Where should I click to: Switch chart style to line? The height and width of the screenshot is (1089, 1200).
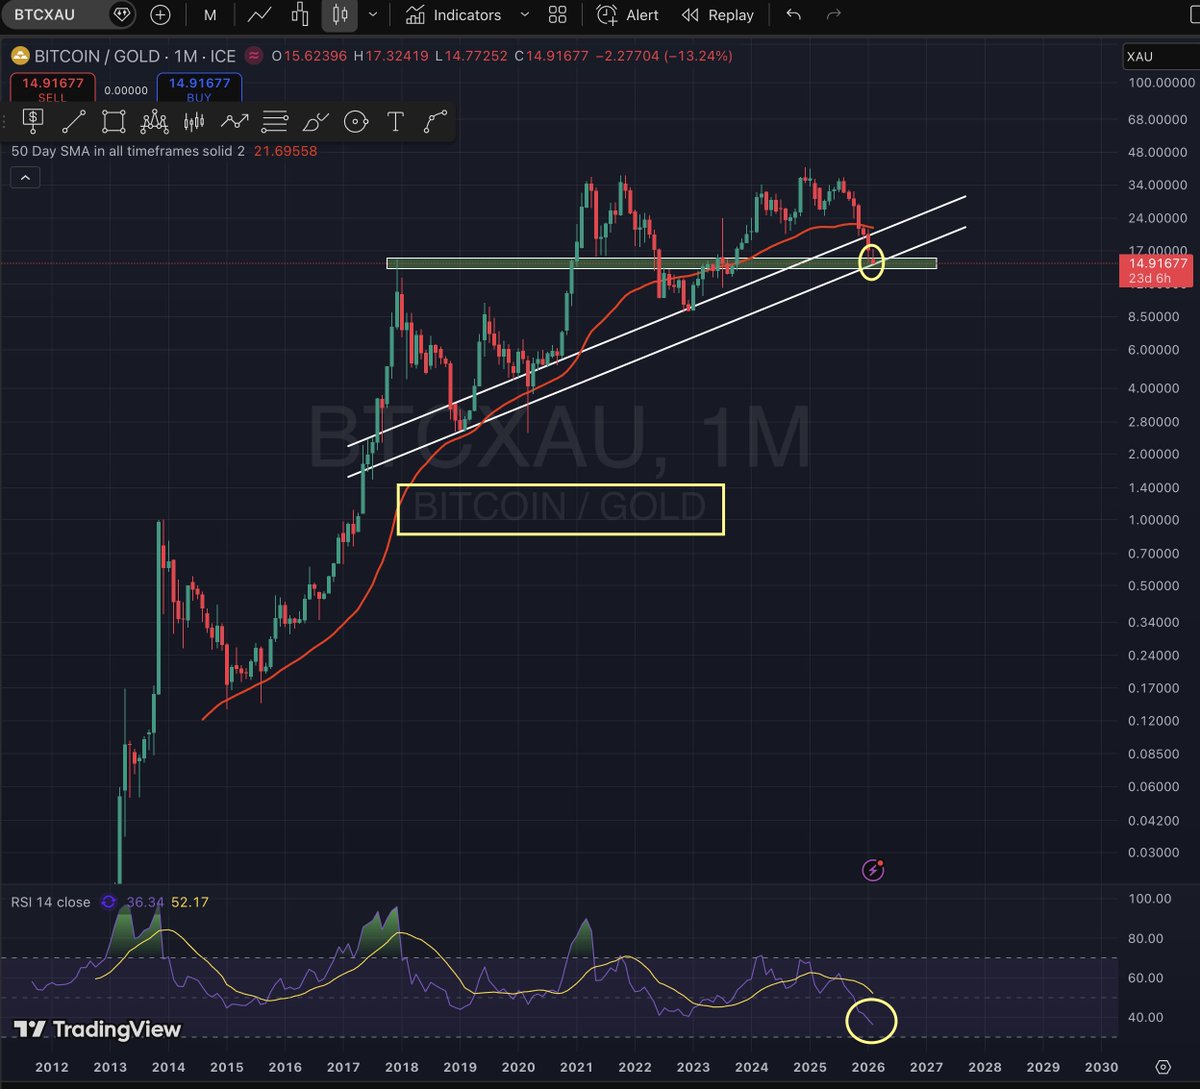[x=260, y=15]
